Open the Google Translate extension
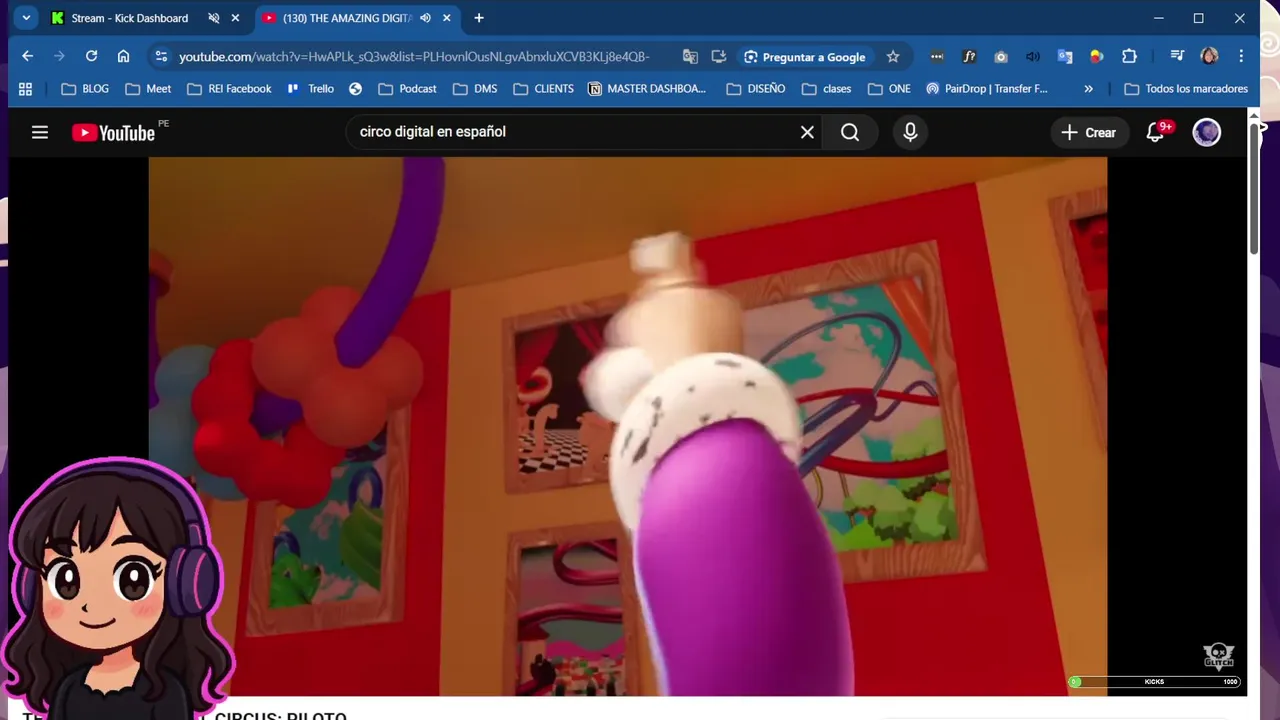The image size is (1280, 720). pyautogui.click(x=1065, y=56)
